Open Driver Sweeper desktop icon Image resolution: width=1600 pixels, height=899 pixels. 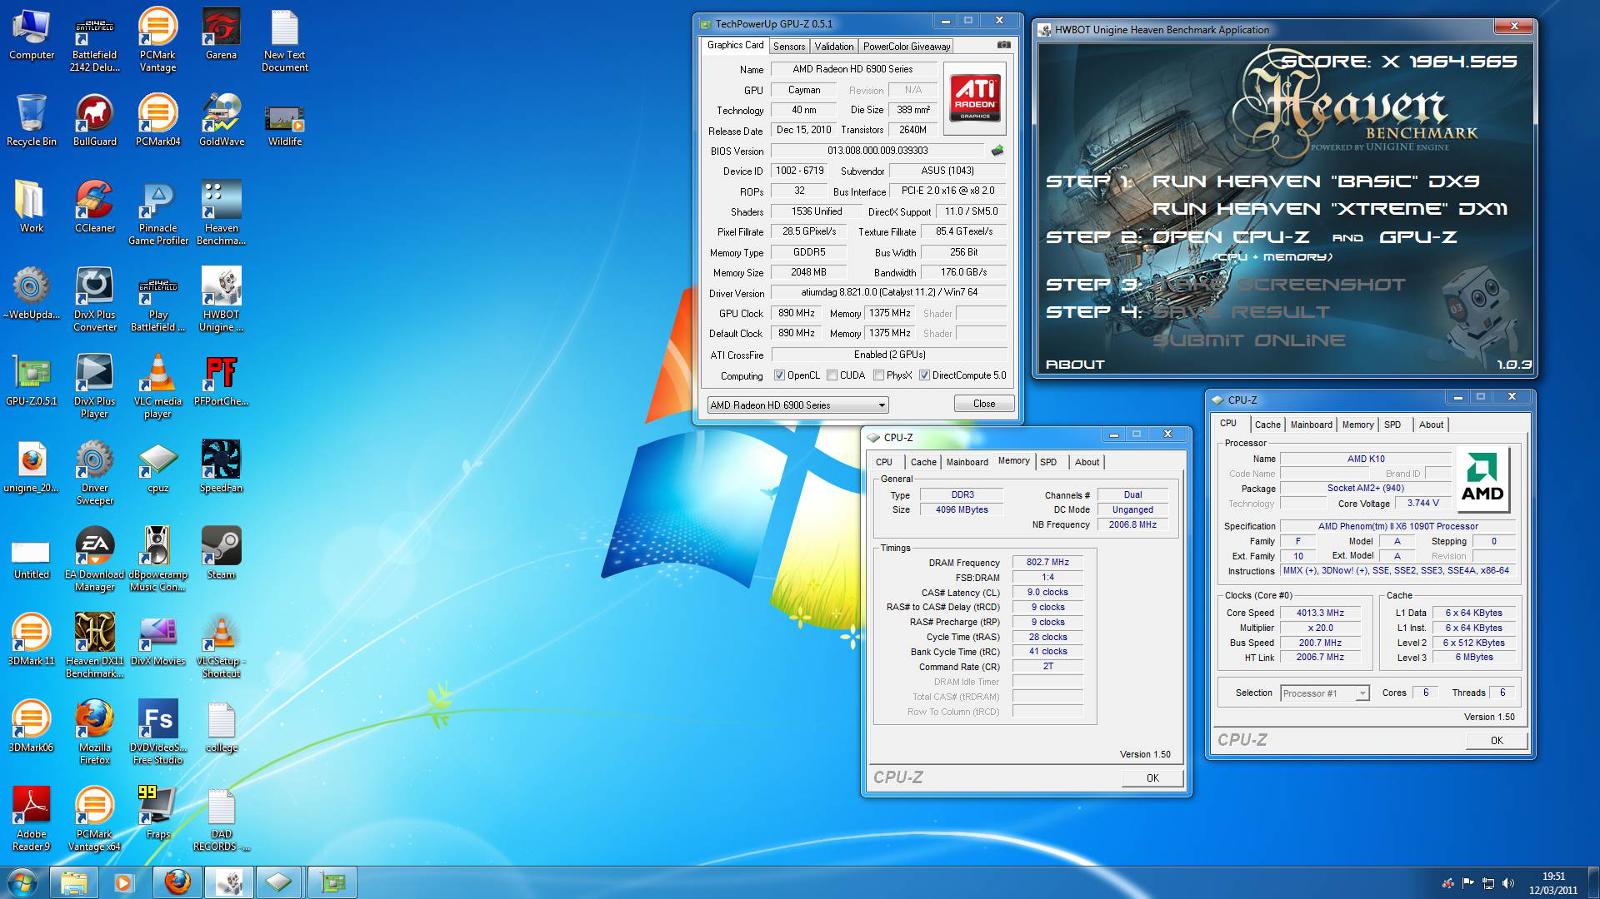pyautogui.click(x=94, y=473)
